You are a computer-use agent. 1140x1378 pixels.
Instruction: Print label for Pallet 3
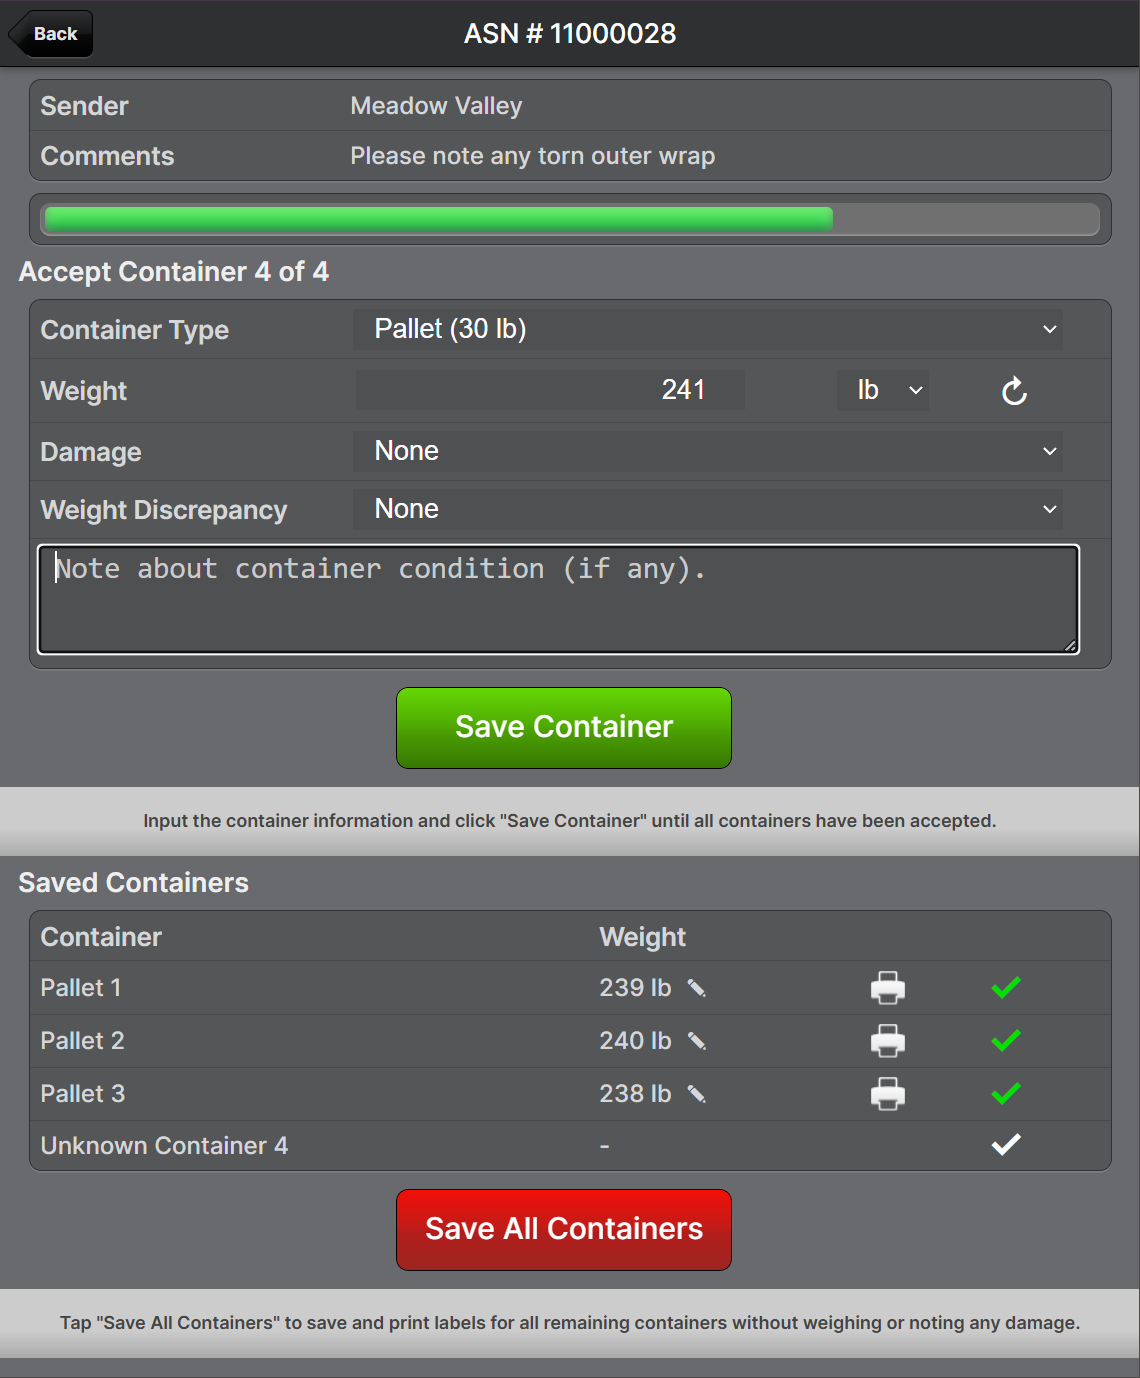pyautogui.click(x=887, y=1094)
